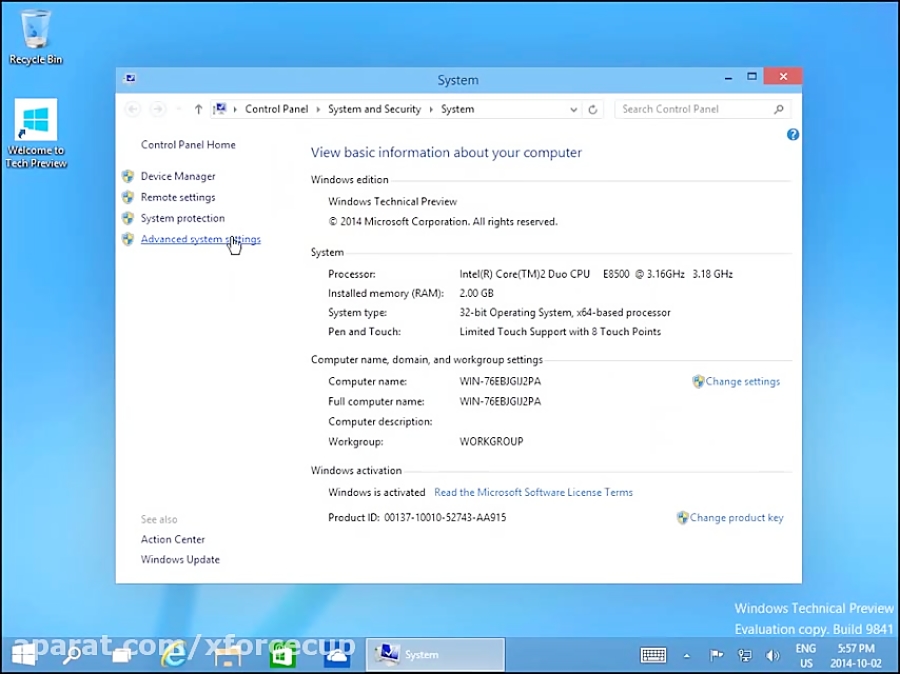This screenshot has width=900, height=674.
Task: Click the shield icon beside Remote settings
Action: 128,197
